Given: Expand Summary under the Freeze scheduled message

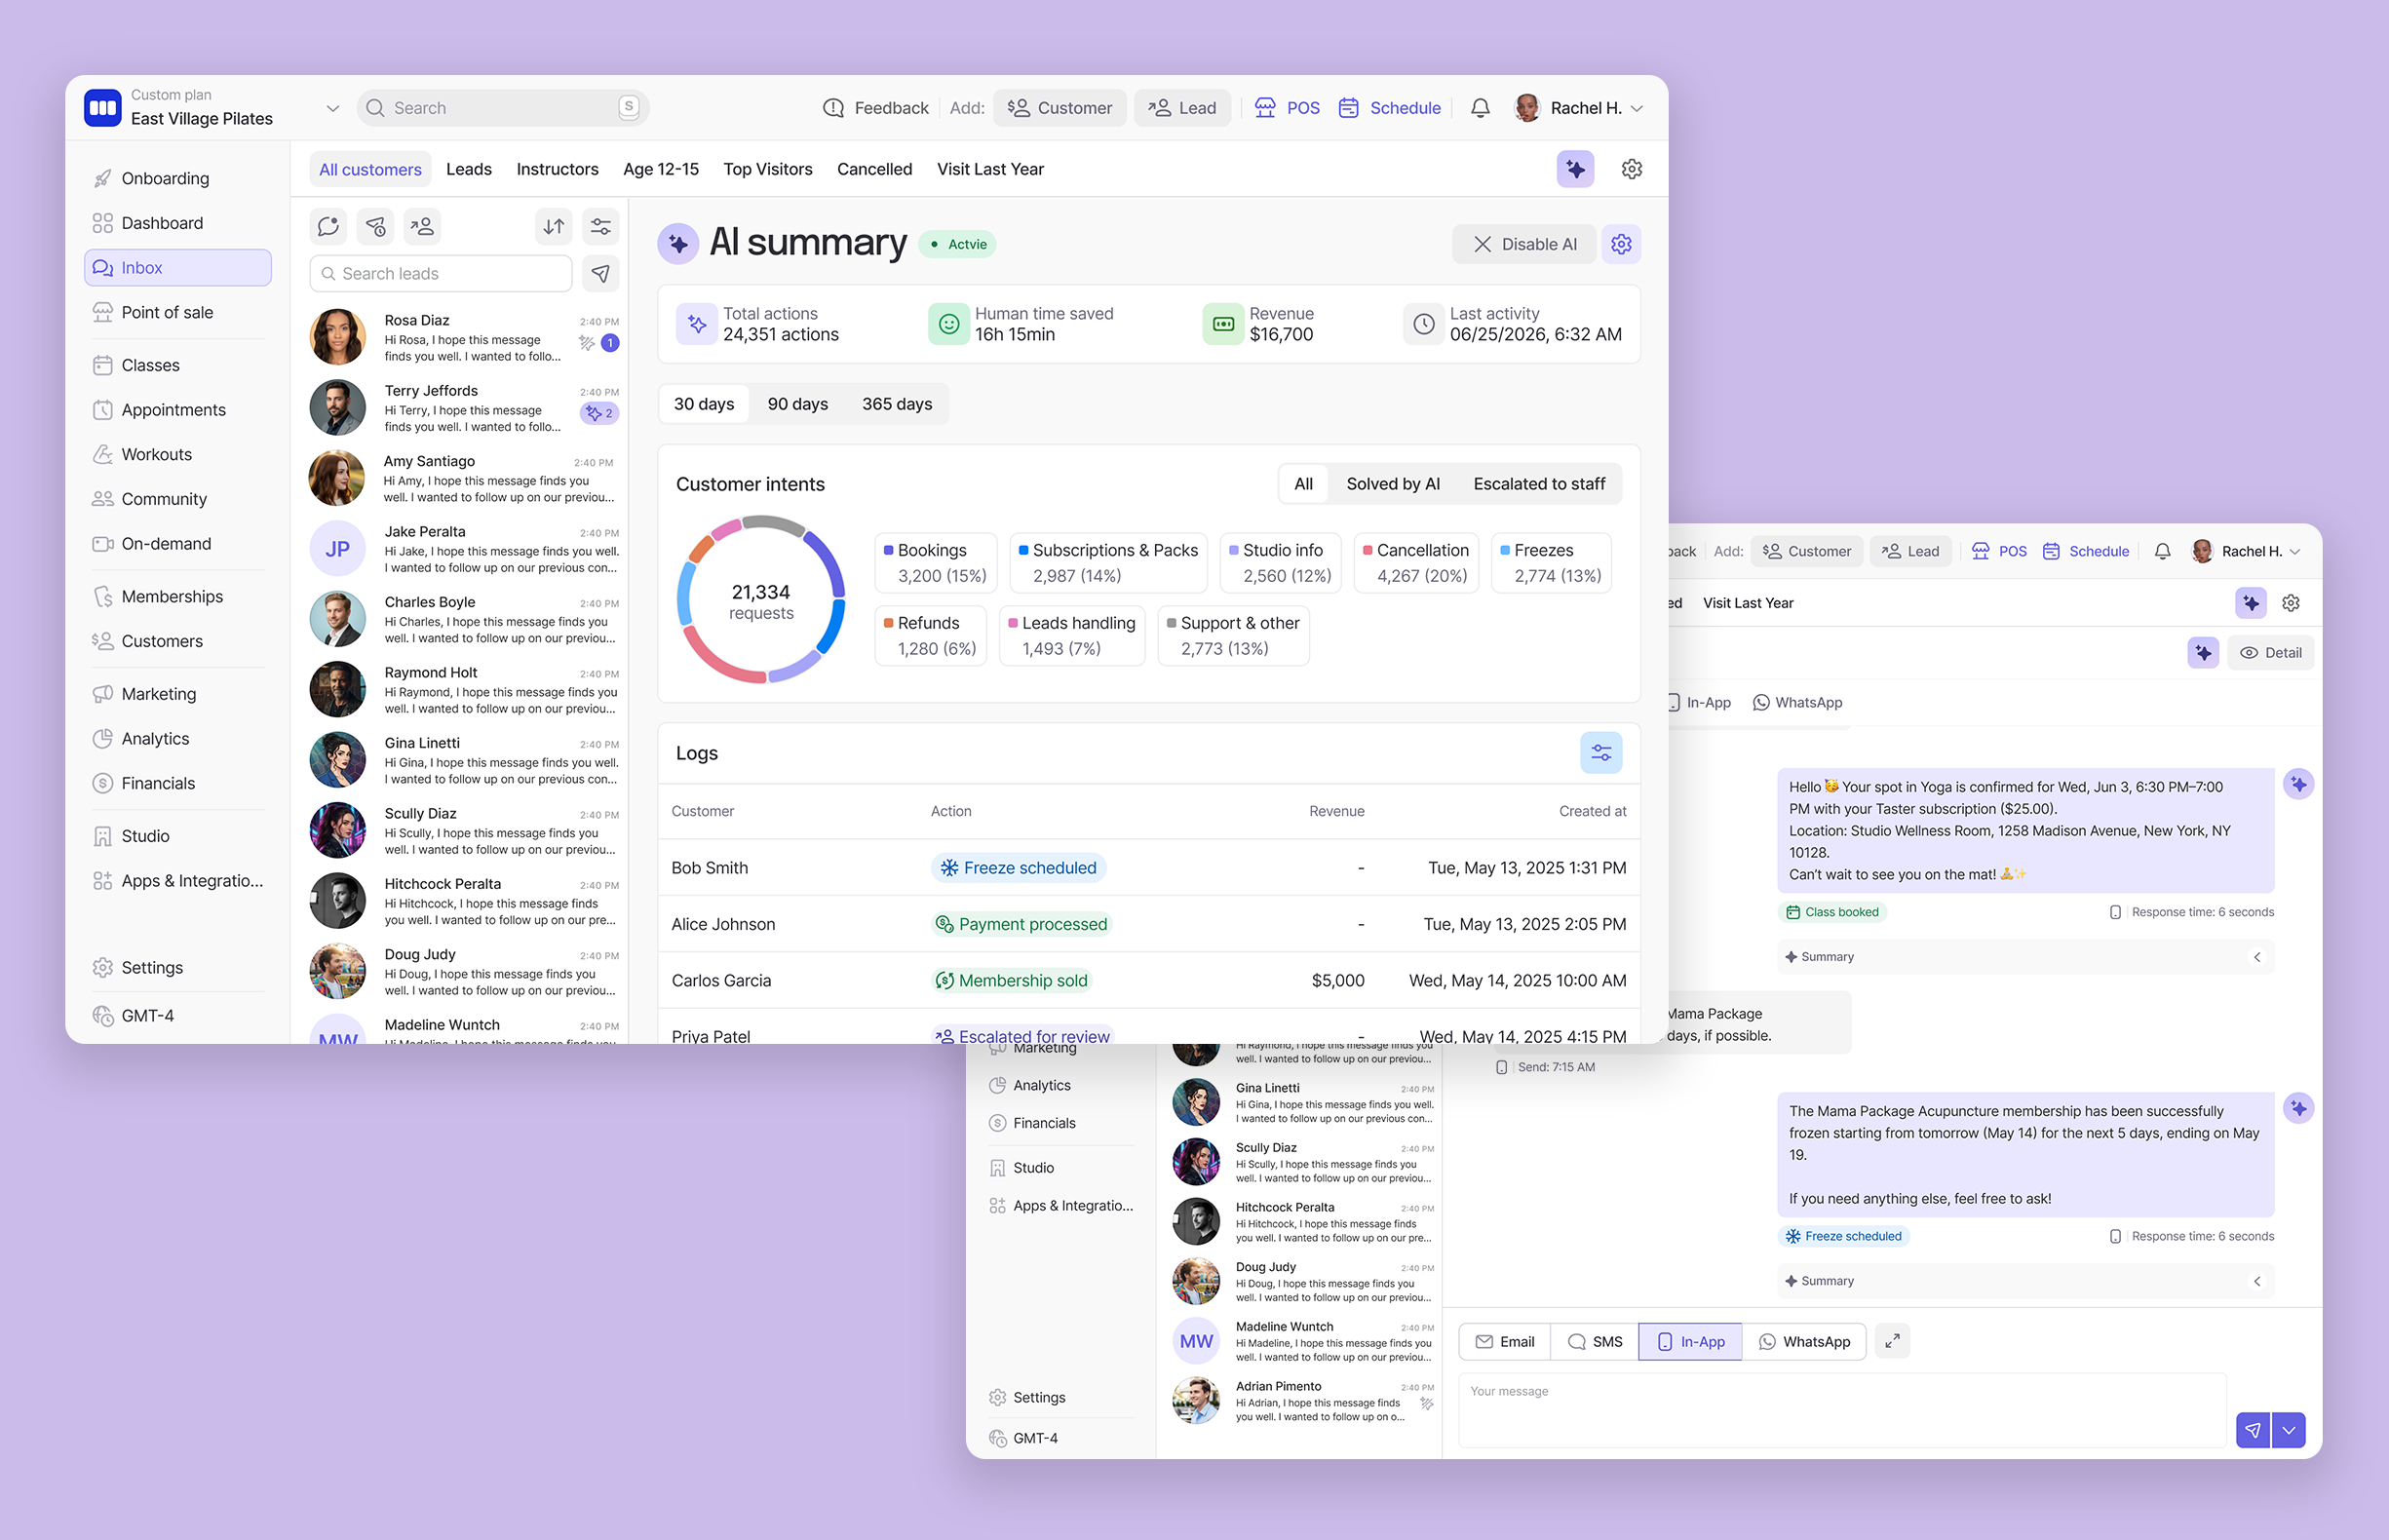Looking at the screenshot, I should [2025, 1281].
